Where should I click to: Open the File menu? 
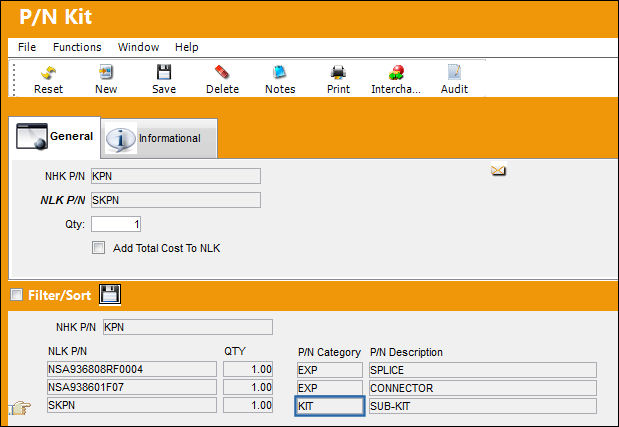27,47
